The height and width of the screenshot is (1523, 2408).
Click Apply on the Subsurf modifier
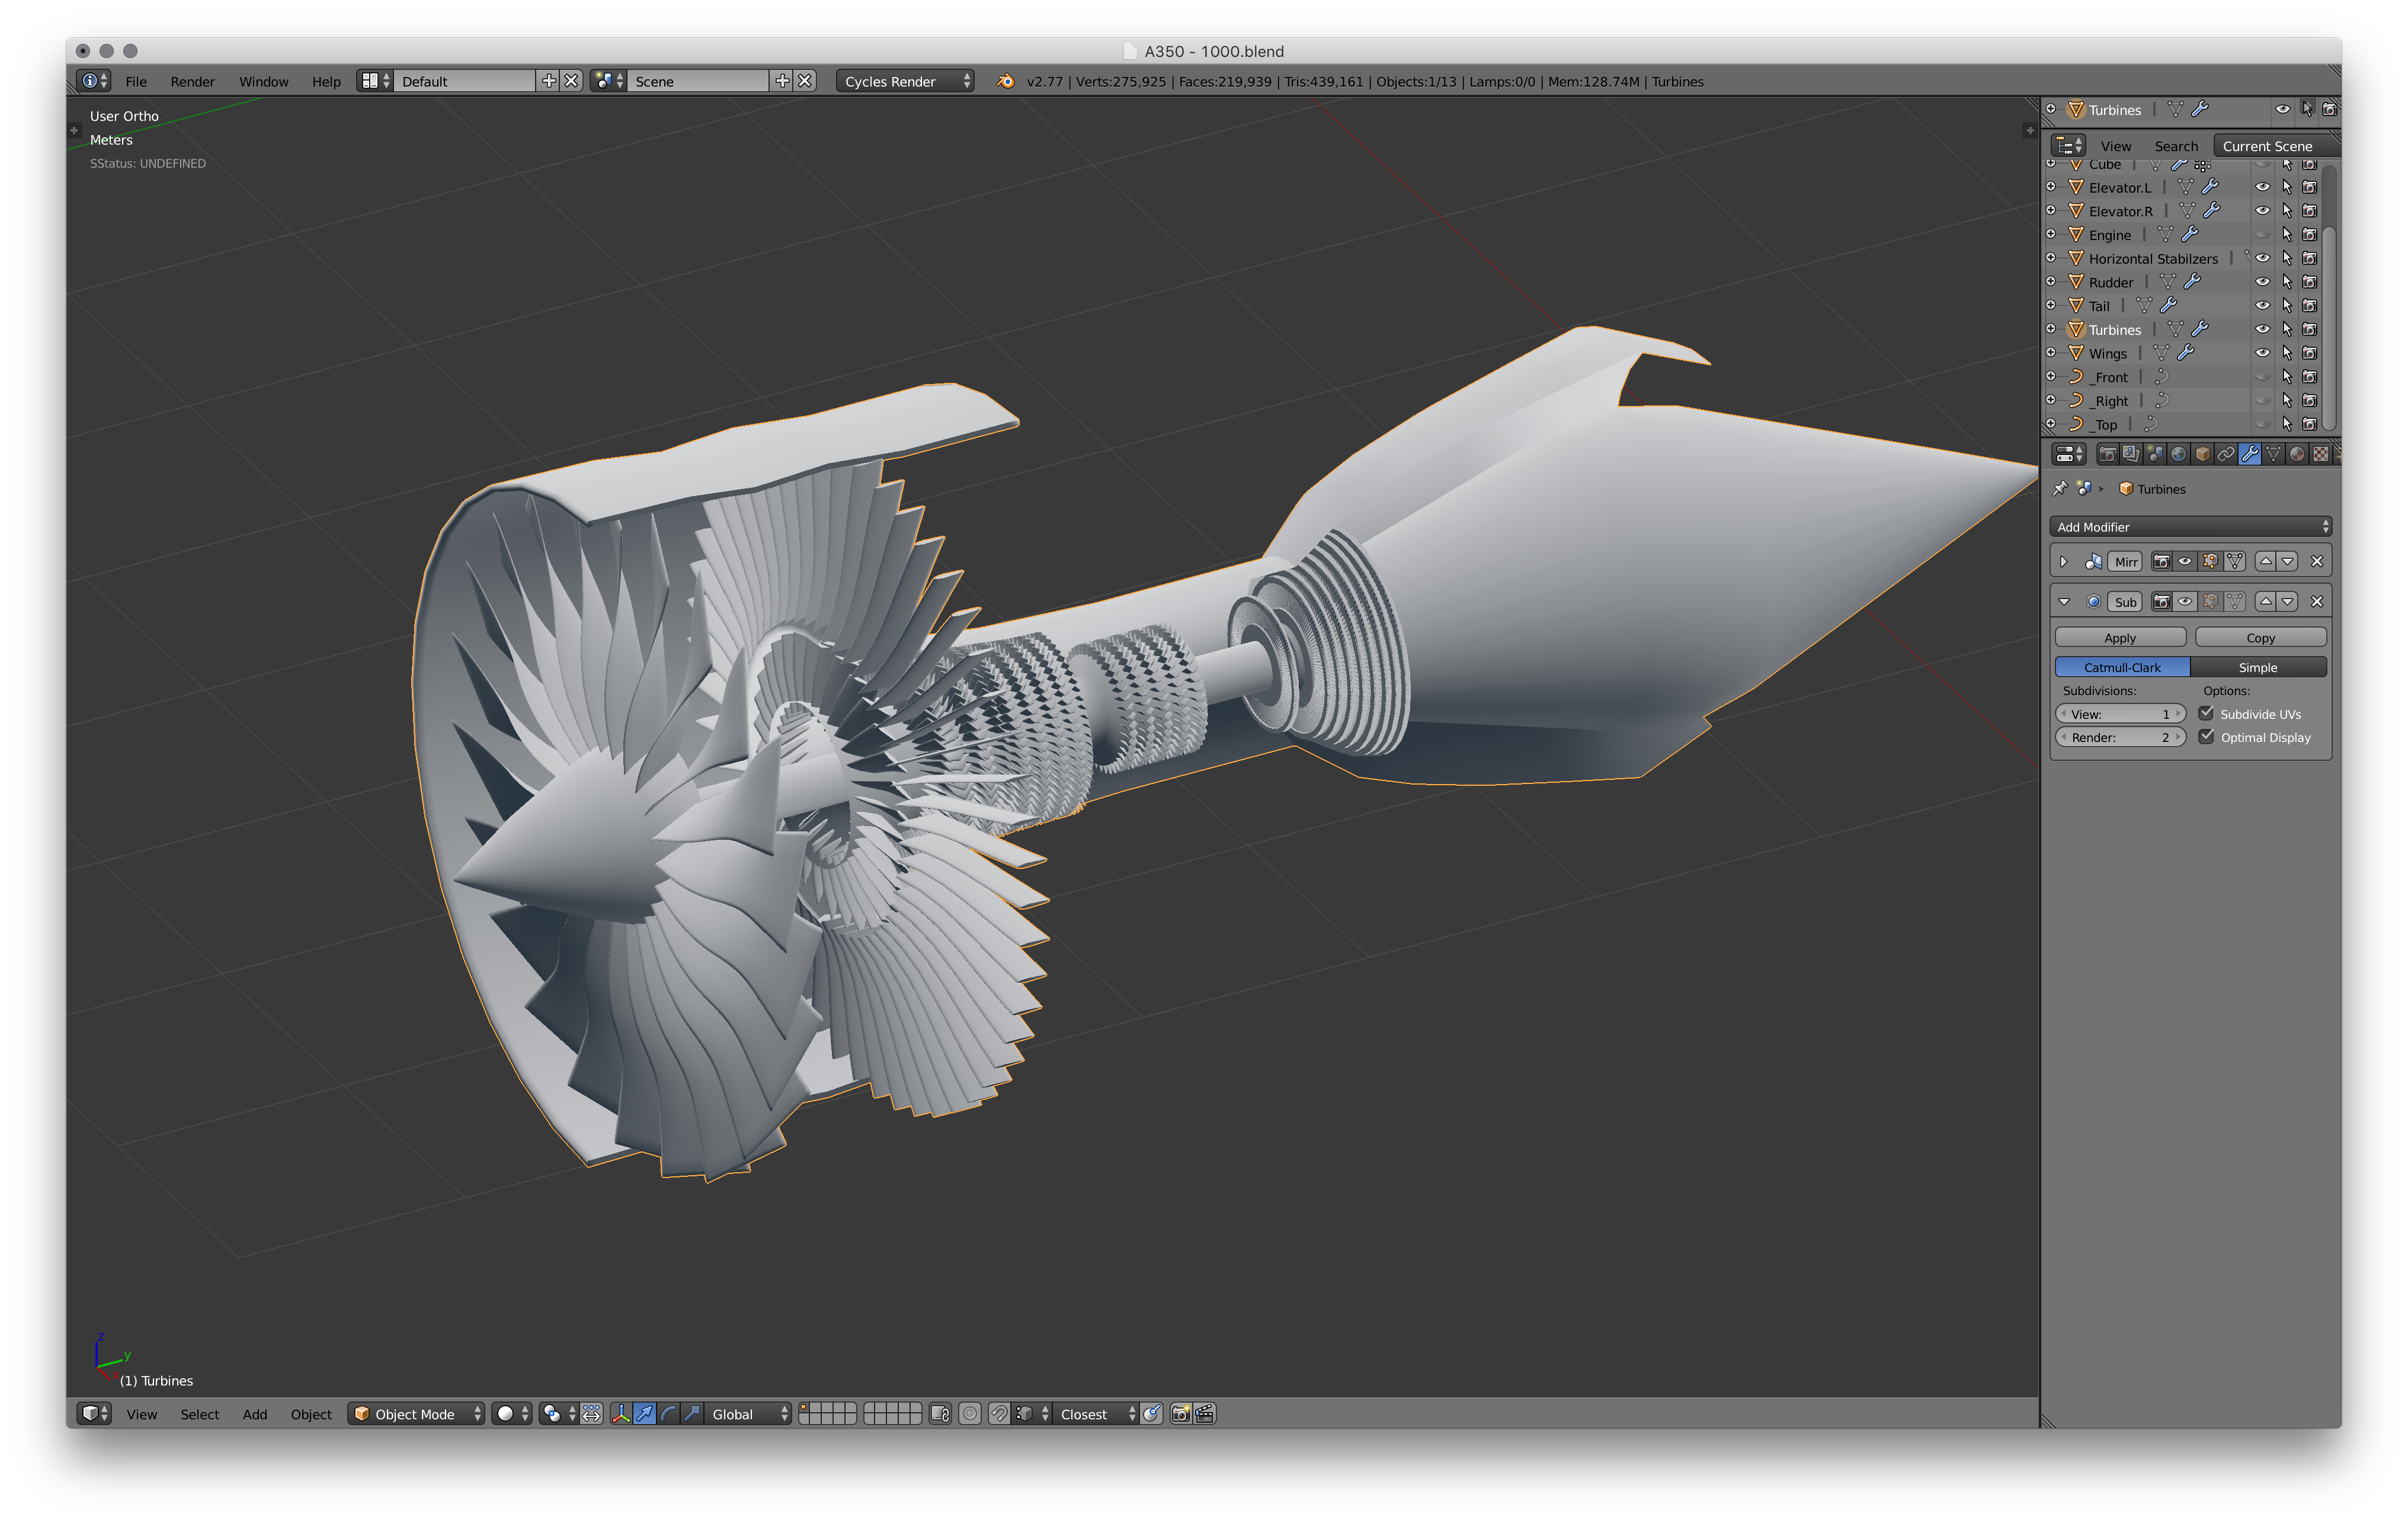pyautogui.click(x=2120, y=637)
